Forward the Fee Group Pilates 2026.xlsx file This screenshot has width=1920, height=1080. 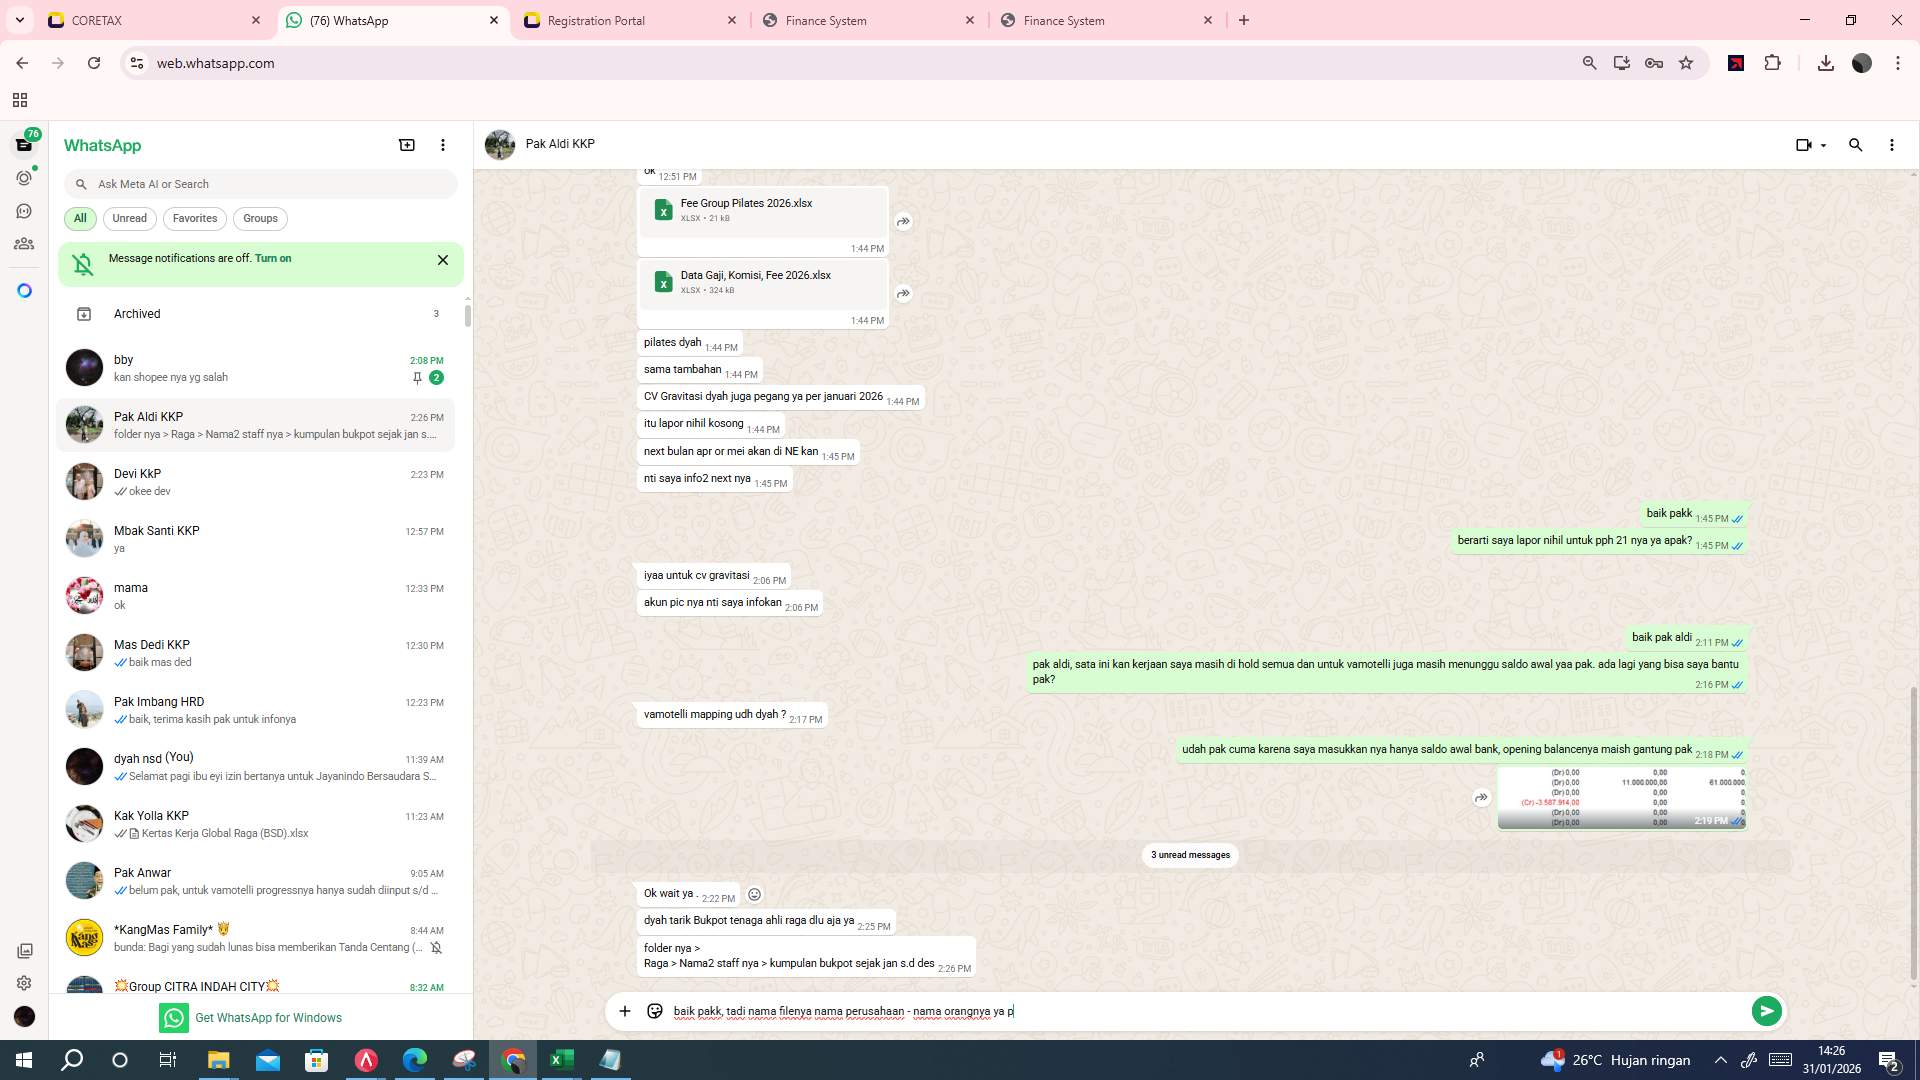point(903,221)
